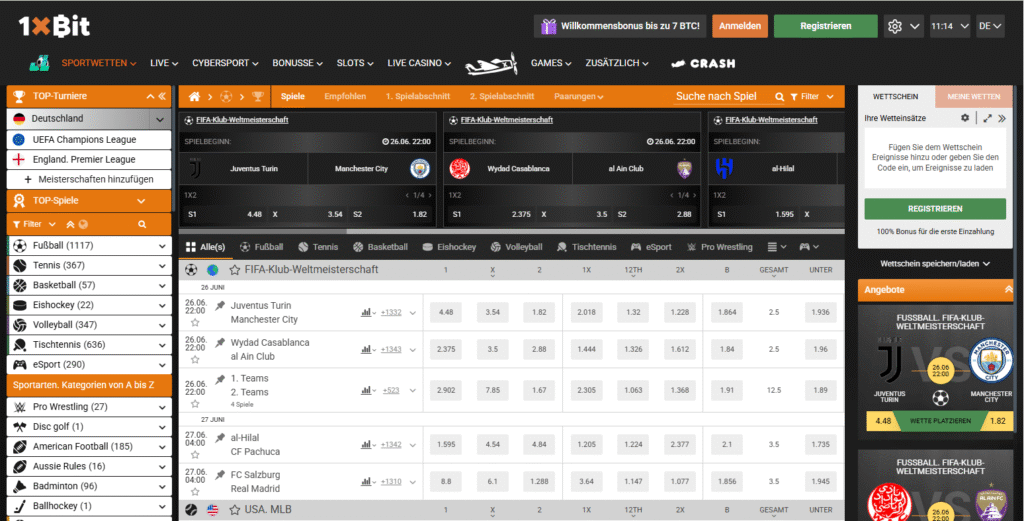Open SPORTWETTEN menu
1024x521 pixels.
pyautogui.click(x=99, y=63)
